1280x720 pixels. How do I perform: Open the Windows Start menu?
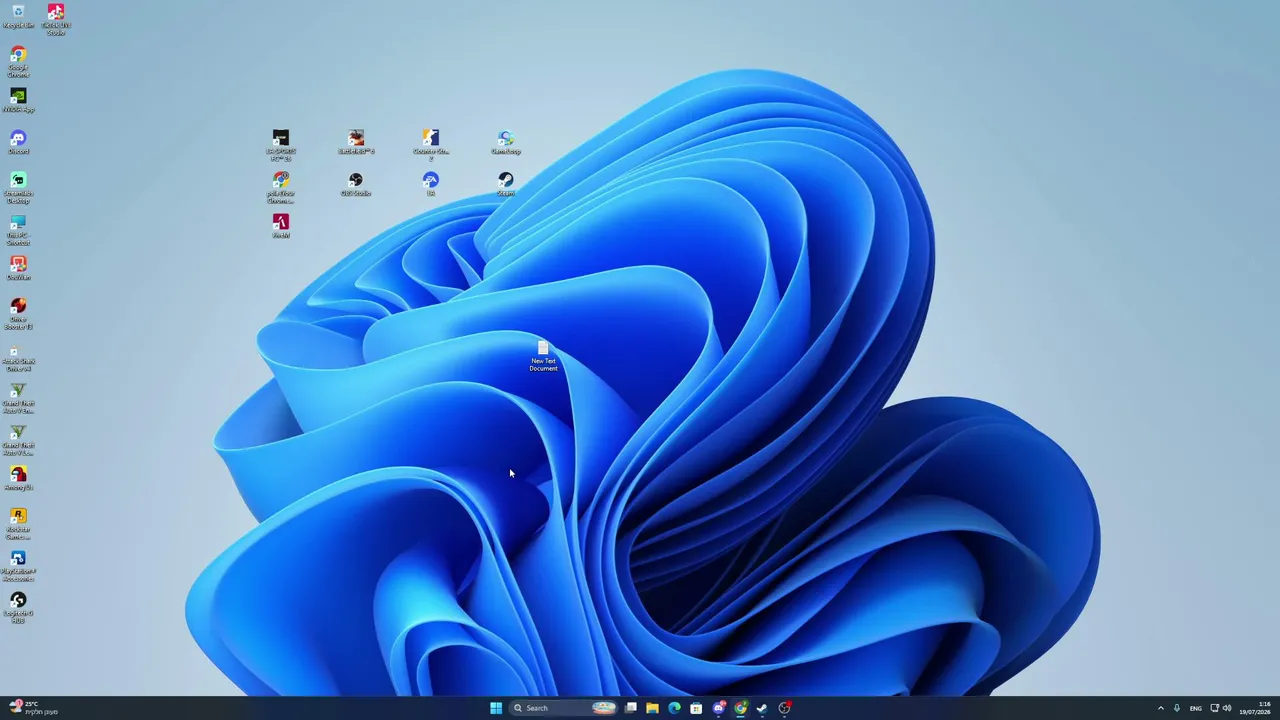[x=496, y=708]
